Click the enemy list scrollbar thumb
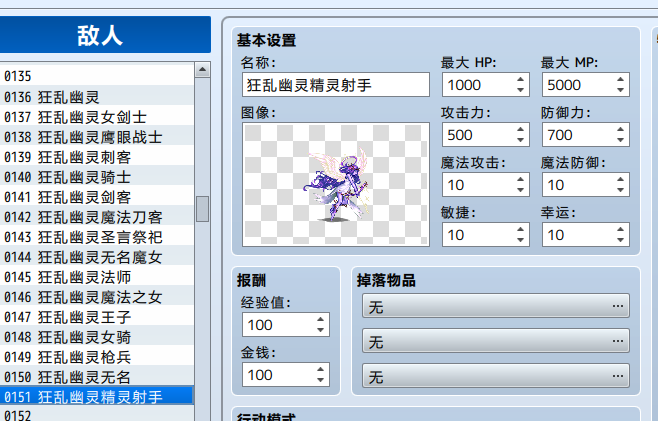The image size is (658, 421). pos(202,209)
